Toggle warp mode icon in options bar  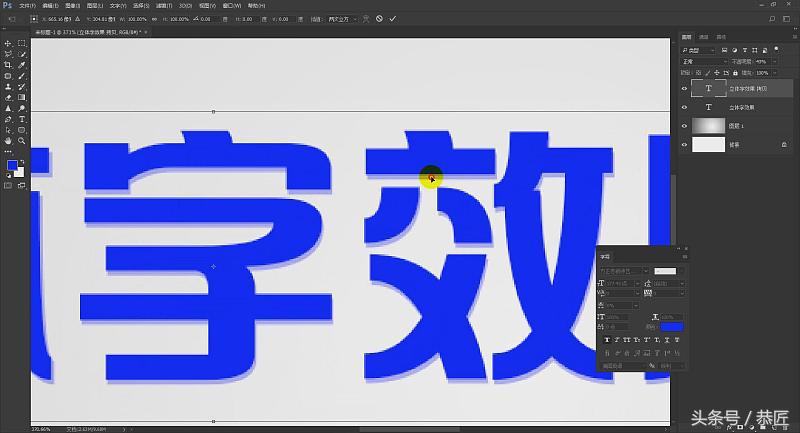point(366,19)
